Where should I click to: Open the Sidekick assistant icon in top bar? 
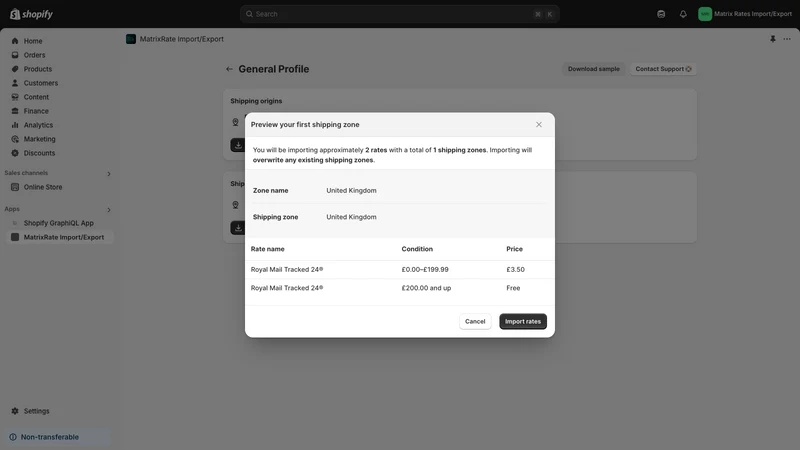point(661,14)
